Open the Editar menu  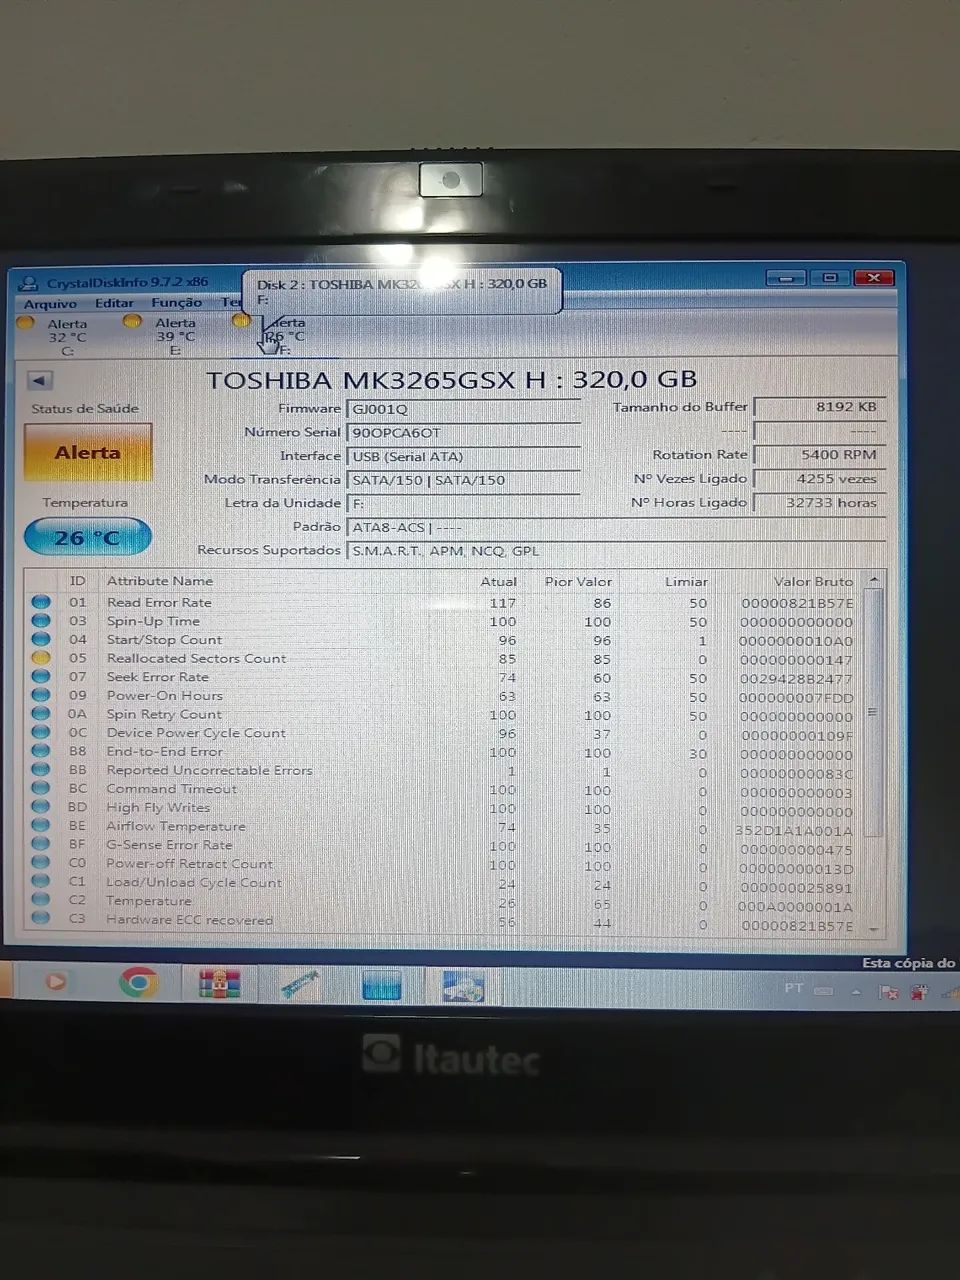114,303
